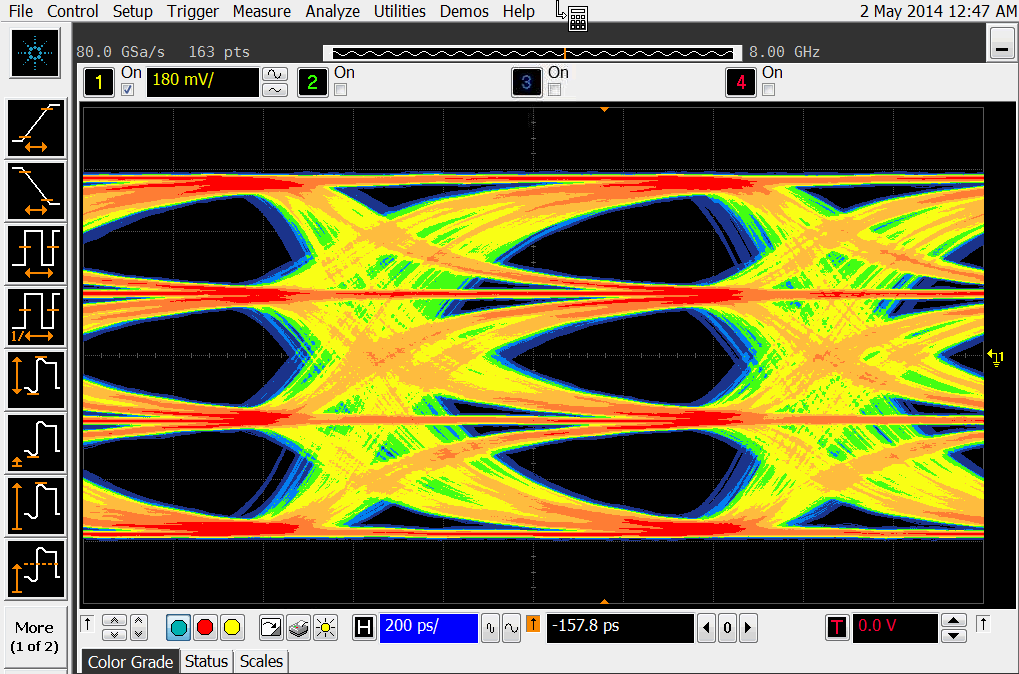Adjust waveform intensity with the sun icon
The height and width of the screenshot is (674, 1019).
pyautogui.click(x=325, y=627)
